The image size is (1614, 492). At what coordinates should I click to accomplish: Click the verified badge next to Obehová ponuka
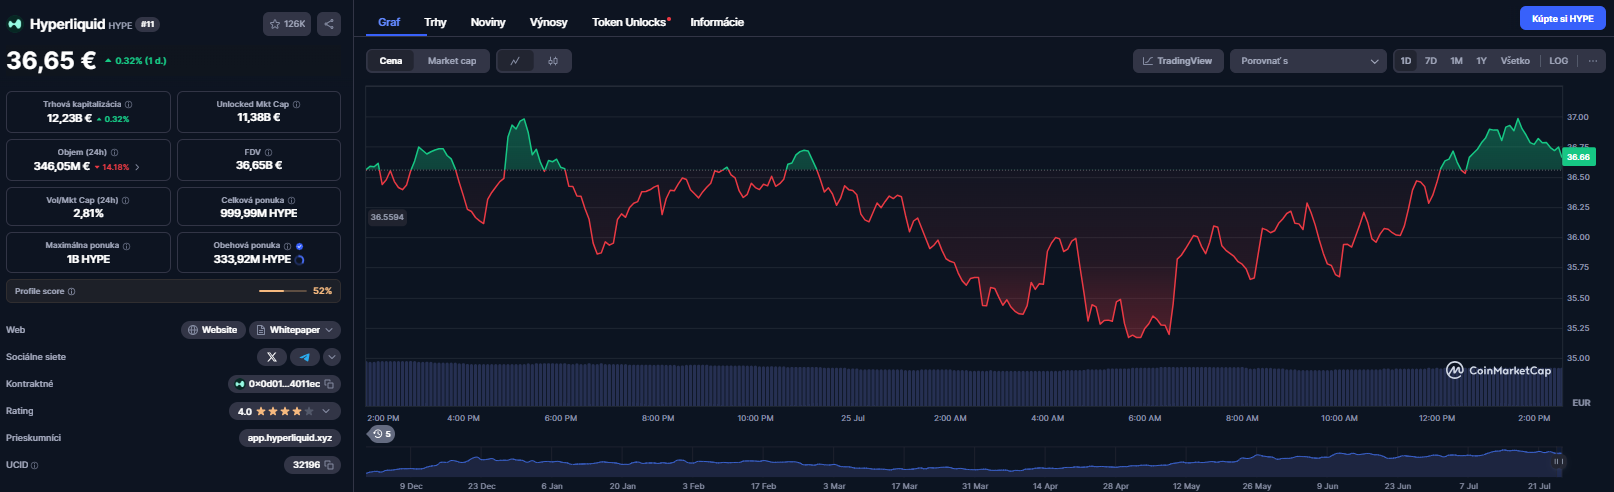point(299,245)
